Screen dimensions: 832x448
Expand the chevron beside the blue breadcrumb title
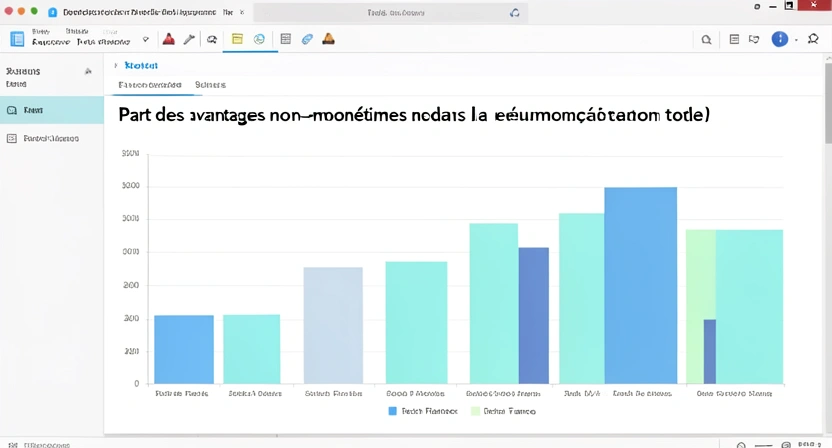pyautogui.click(x=116, y=65)
